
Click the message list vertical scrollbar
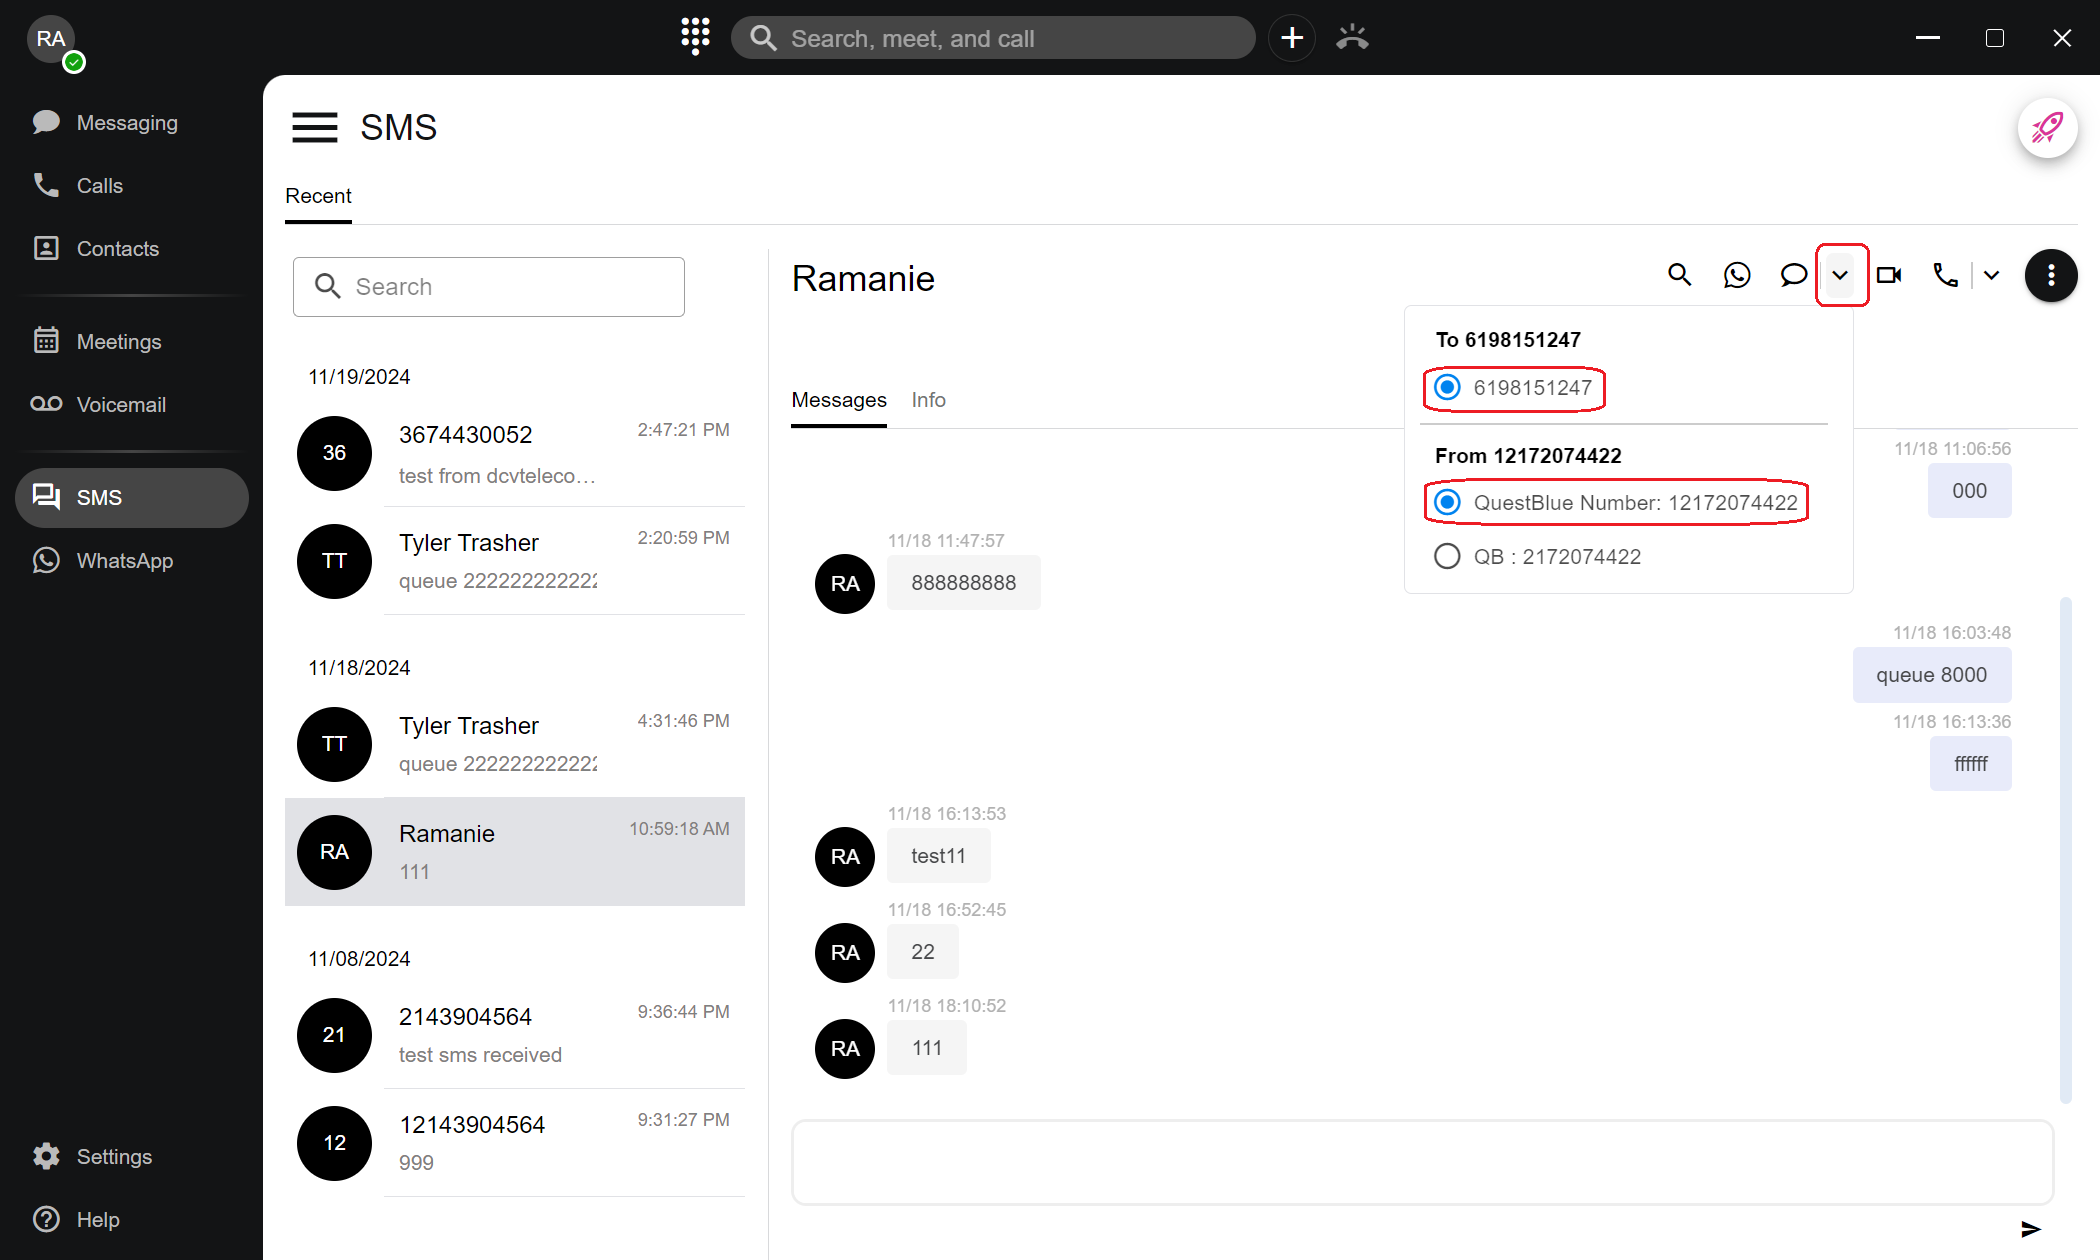pos(2065,850)
